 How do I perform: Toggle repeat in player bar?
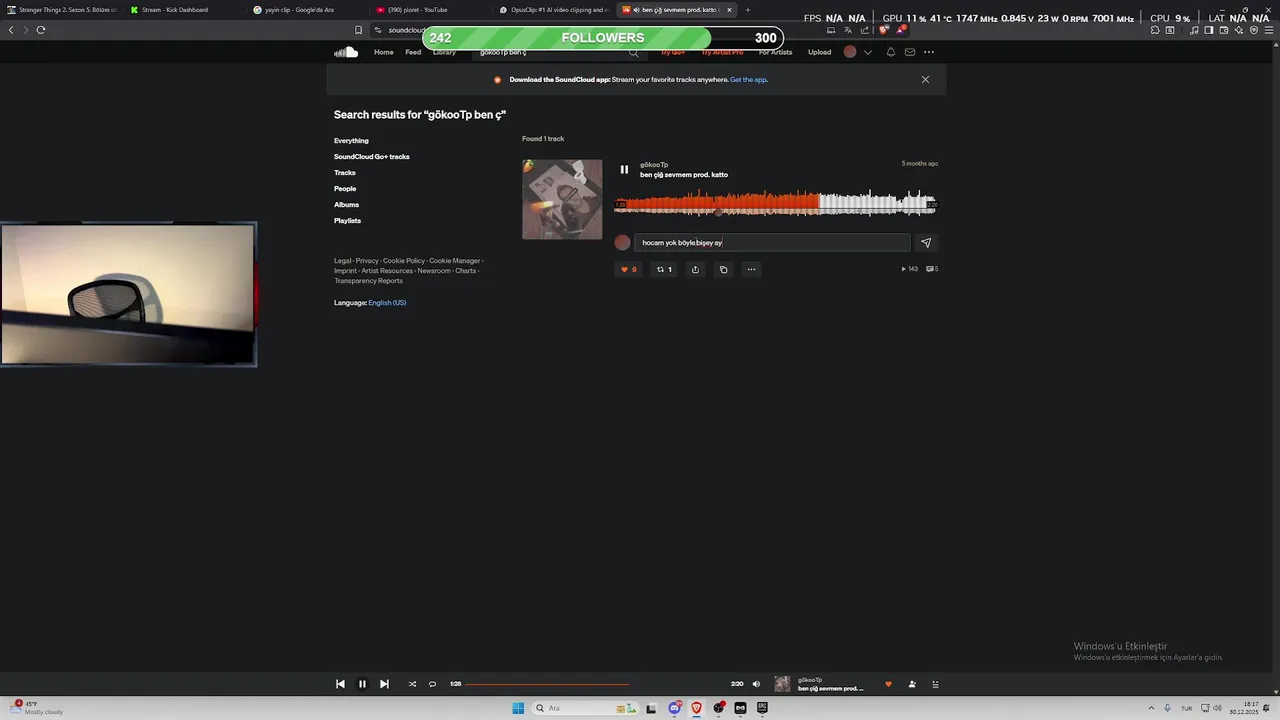pyautogui.click(x=432, y=684)
